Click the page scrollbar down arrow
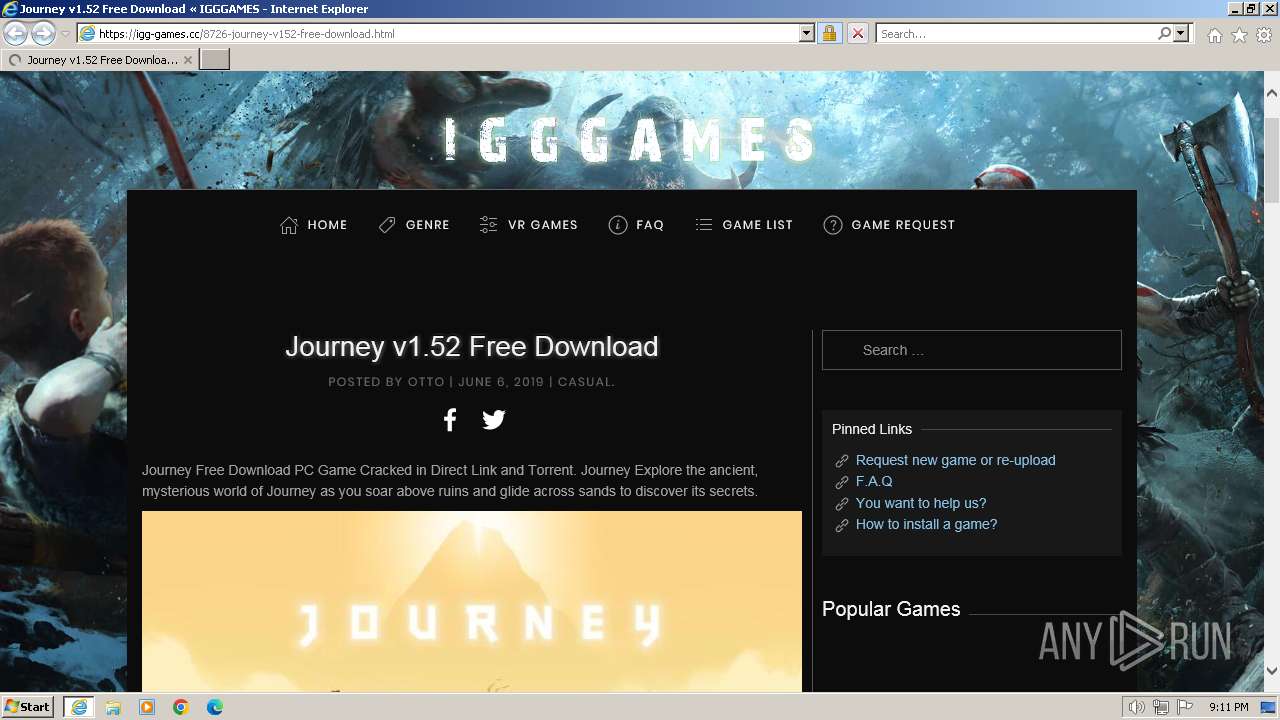Image resolution: width=1280 pixels, height=720 pixels. point(1272,671)
